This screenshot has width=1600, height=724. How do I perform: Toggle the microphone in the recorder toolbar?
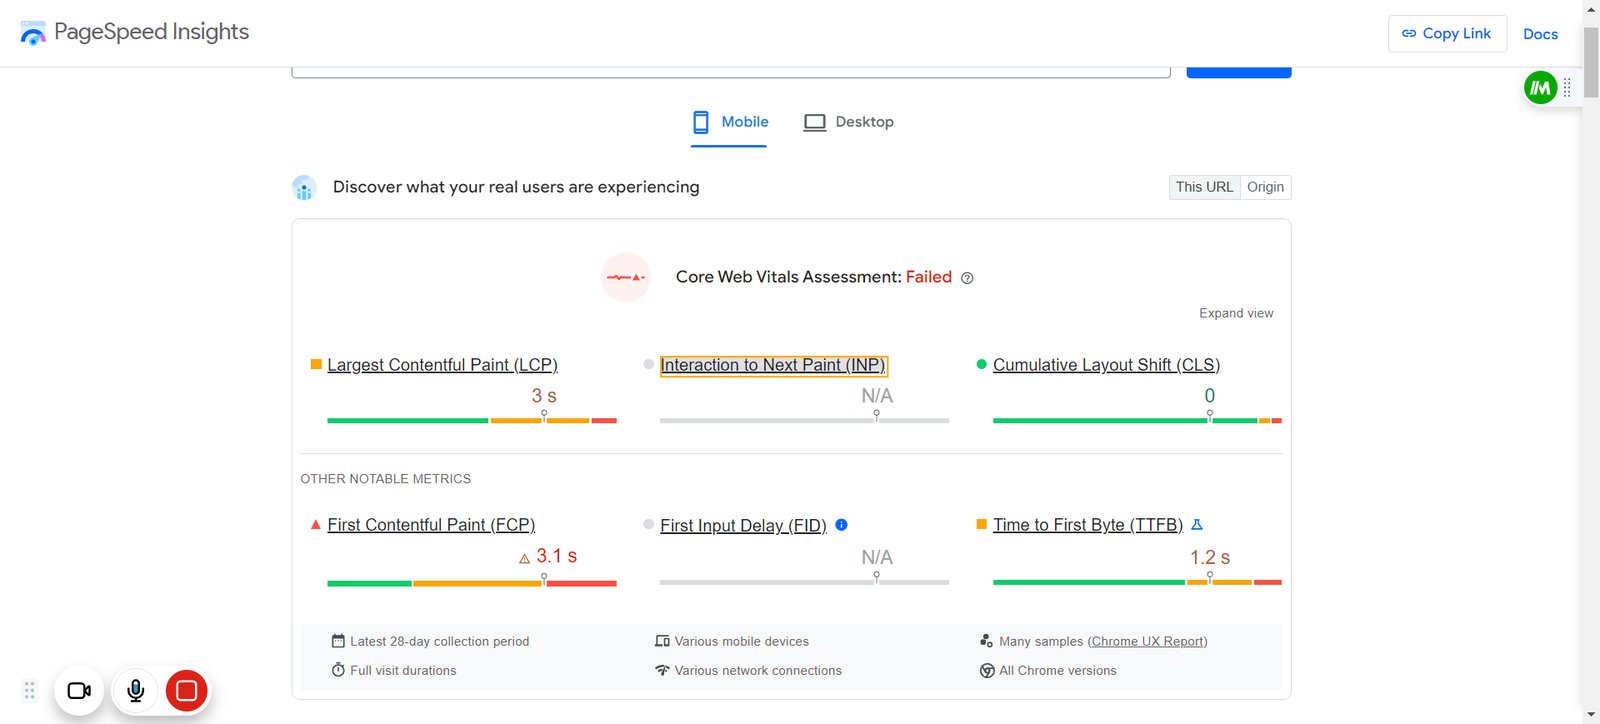coord(136,691)
